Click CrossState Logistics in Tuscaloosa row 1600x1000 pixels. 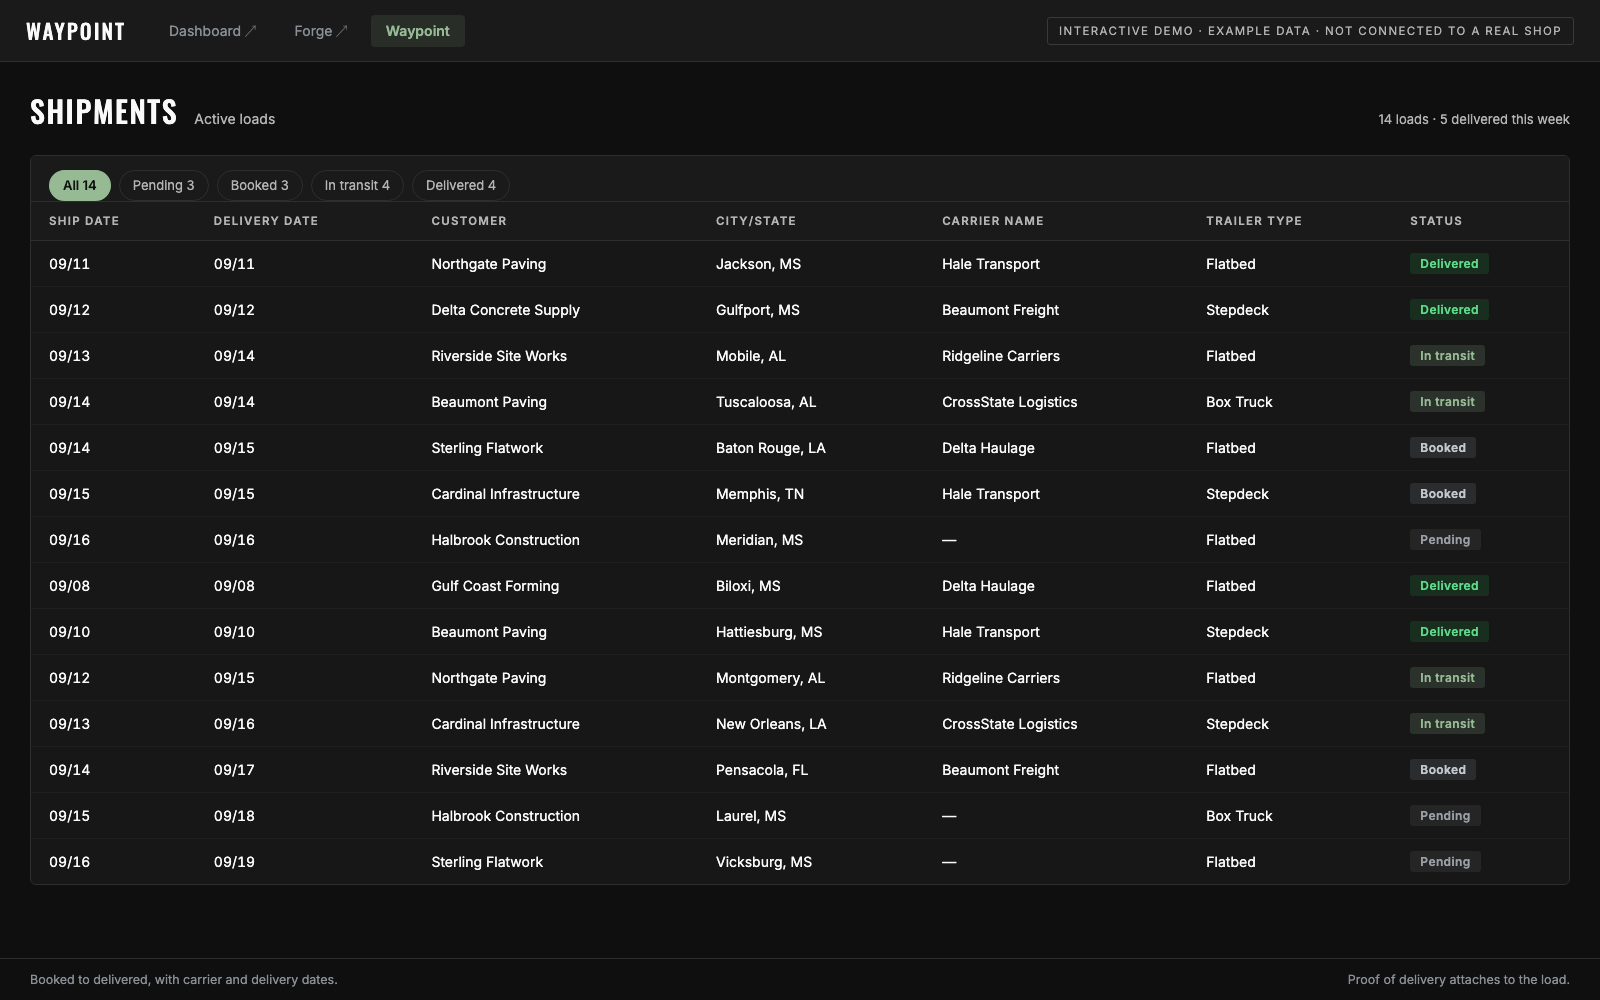pos(1010,402)
